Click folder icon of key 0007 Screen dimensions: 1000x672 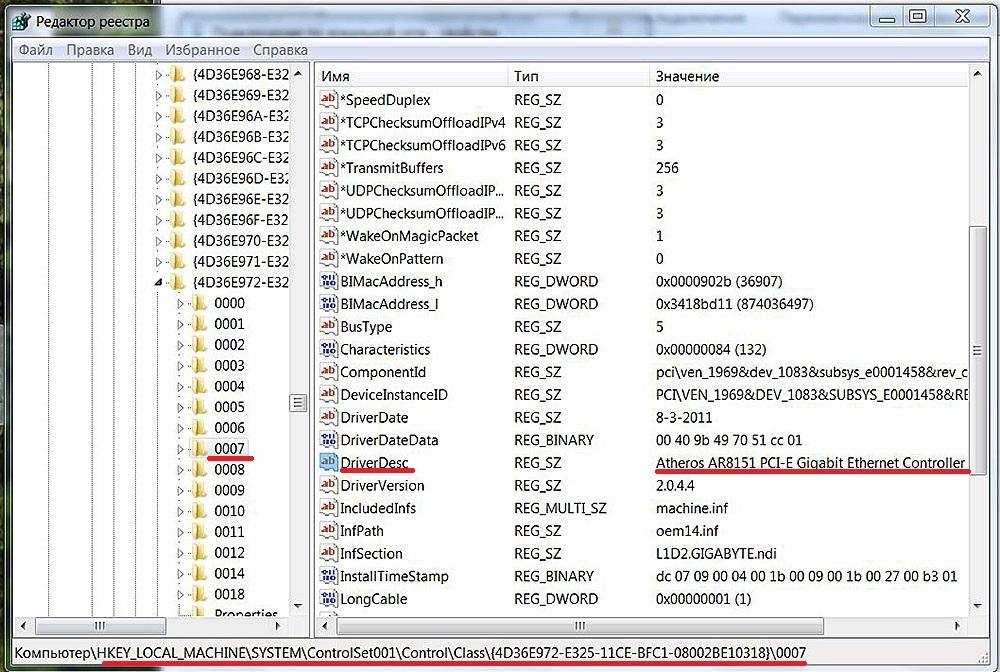[x=200, y=449]
